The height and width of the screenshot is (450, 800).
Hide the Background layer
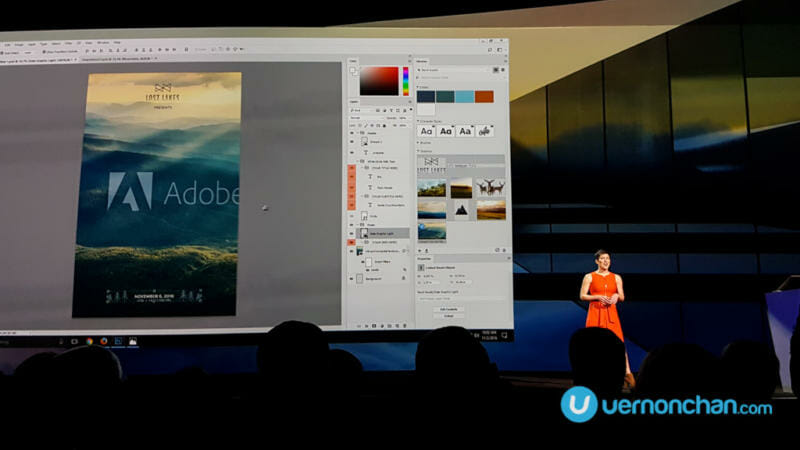click(352, 279)
